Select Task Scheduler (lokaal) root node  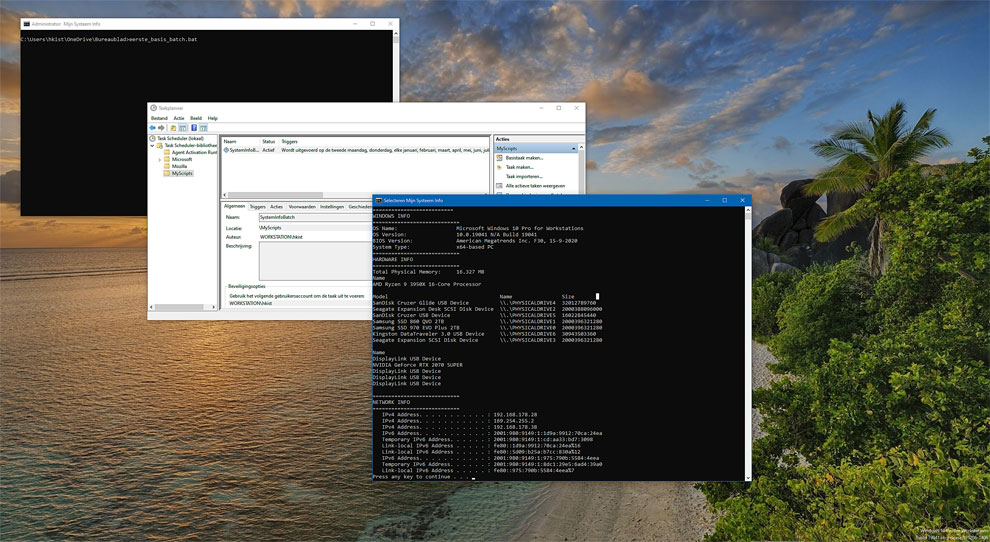(x=180, y=138)
